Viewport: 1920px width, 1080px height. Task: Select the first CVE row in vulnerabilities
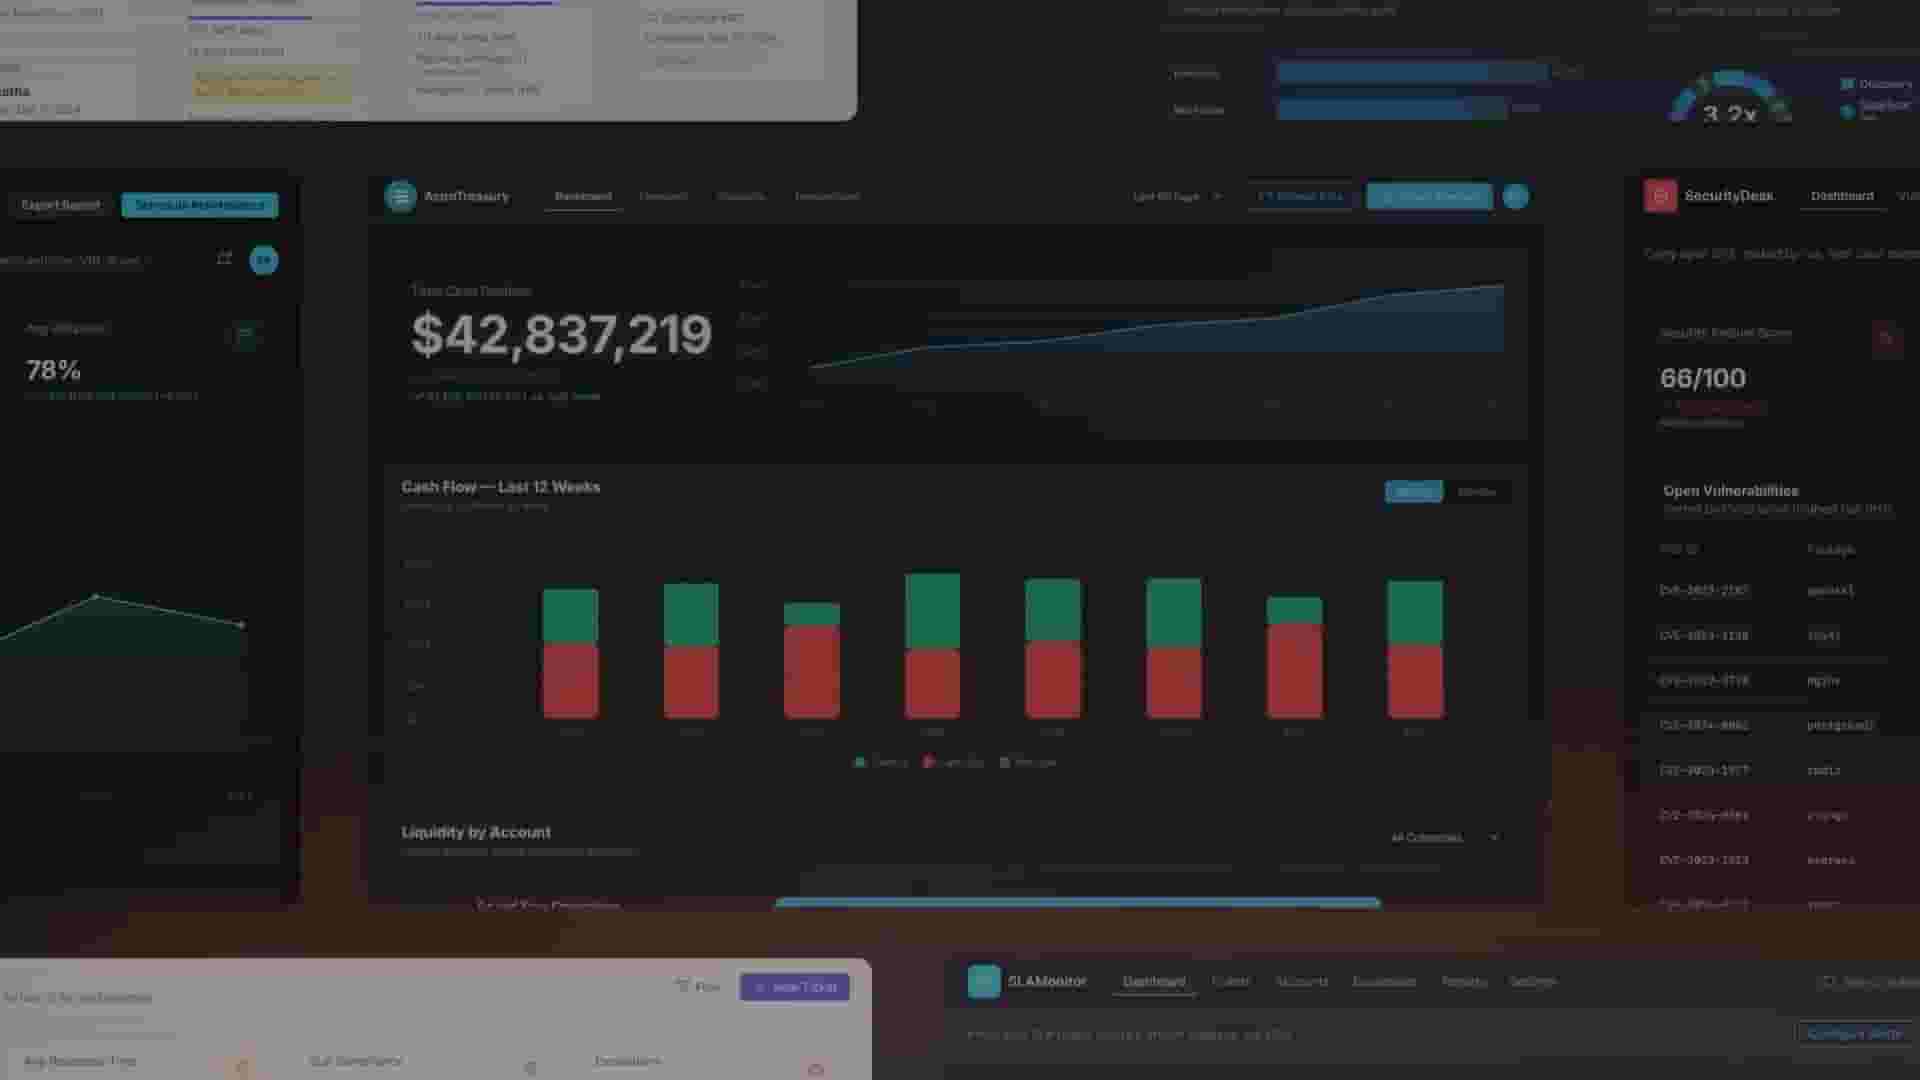(x=1703, y=590)
